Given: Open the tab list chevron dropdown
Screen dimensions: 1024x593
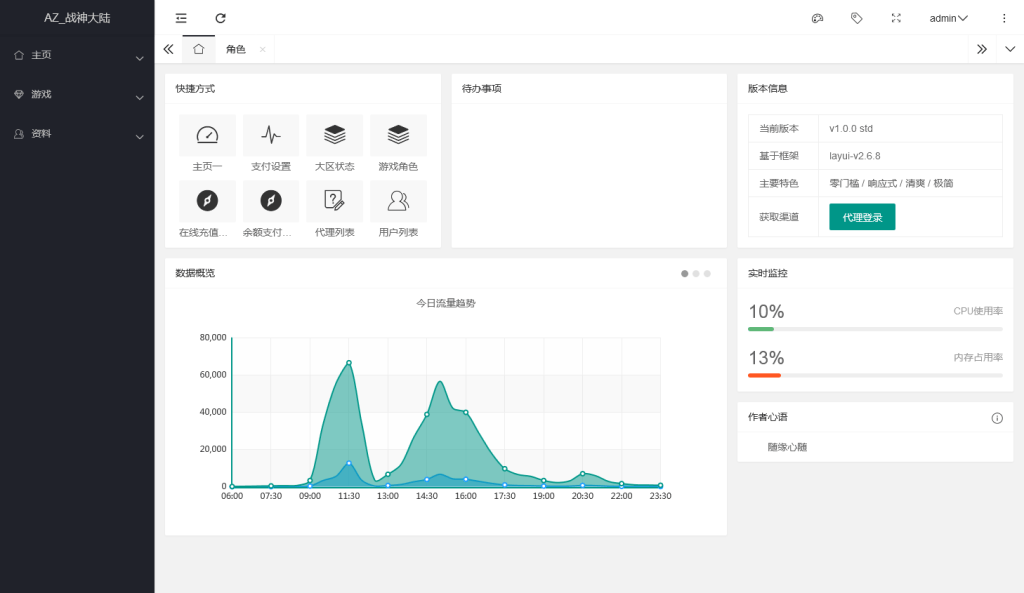Looking at the screenshot, I should (x=1010, y=48).
